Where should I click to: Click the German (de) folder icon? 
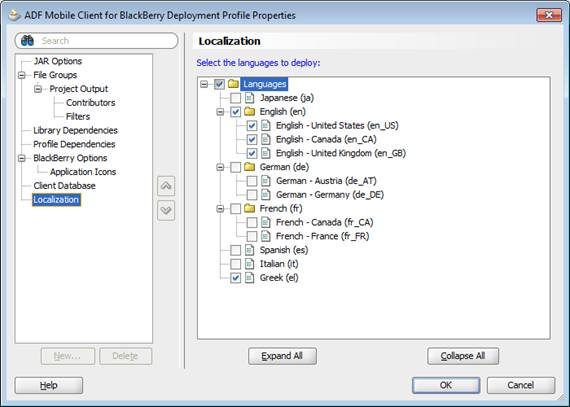click(x=249, y=167)
